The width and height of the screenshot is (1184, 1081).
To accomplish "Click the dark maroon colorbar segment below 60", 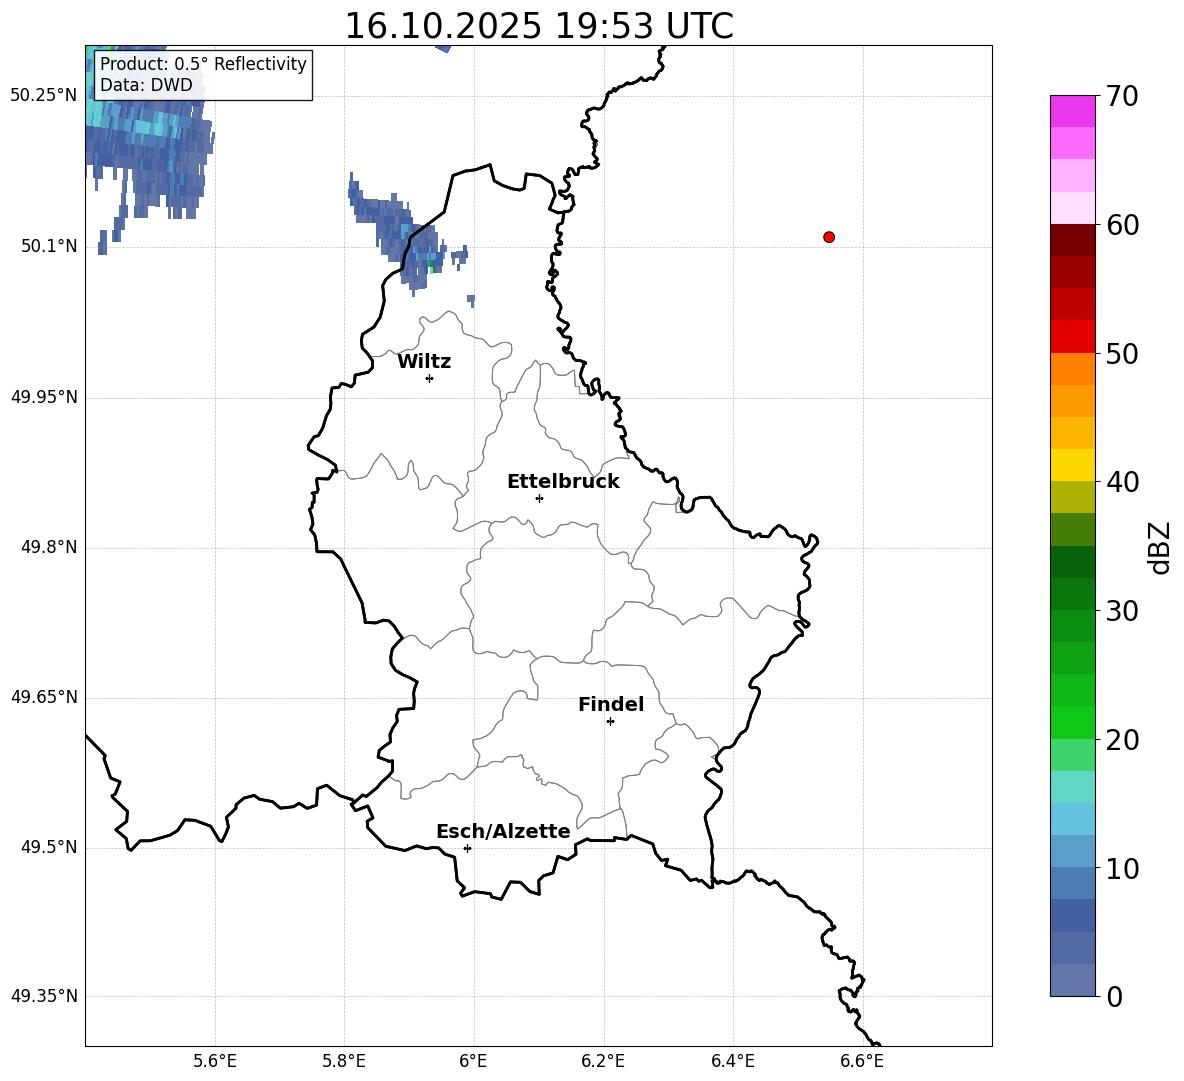I will (1072, 241).
